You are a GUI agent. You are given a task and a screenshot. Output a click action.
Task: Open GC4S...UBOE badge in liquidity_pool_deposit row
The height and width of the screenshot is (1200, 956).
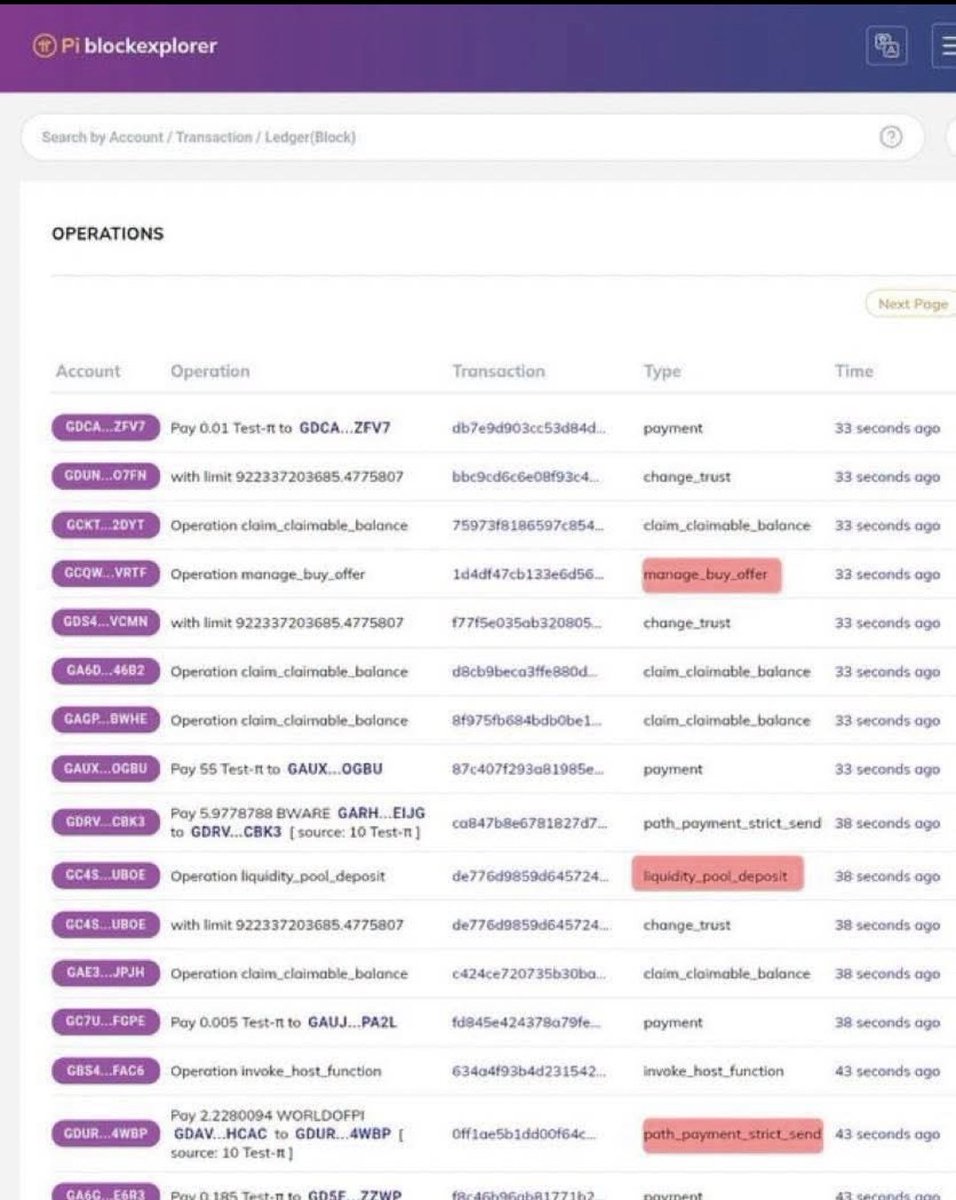pos(105,876)
